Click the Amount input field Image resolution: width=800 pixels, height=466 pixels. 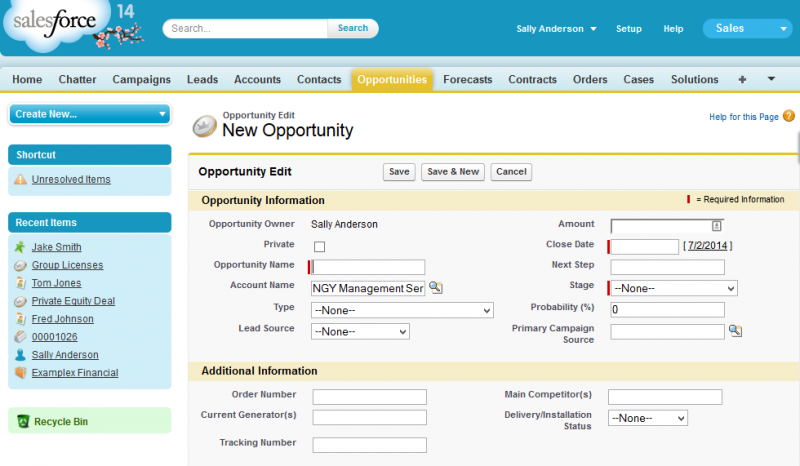tap(667, 226)
